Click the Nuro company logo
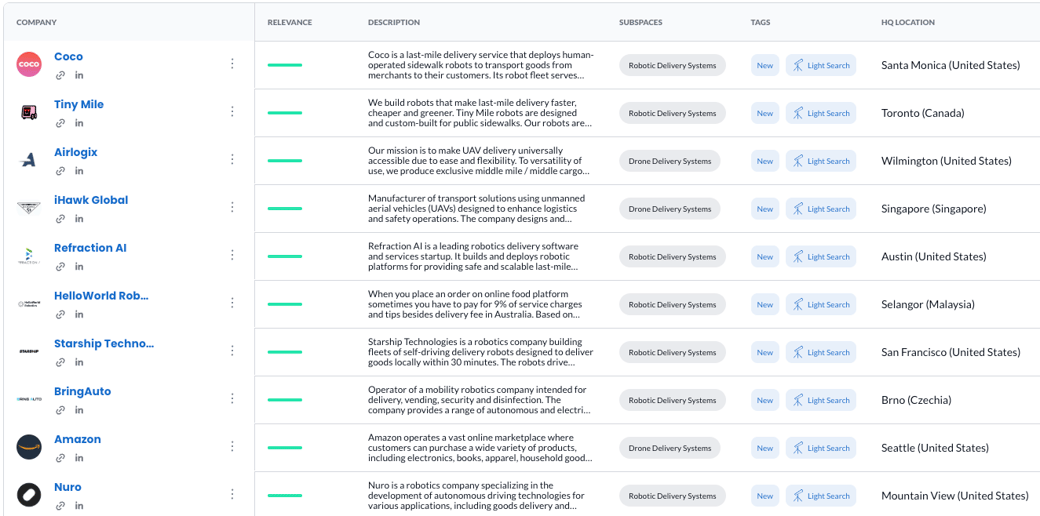 point(29,495)
